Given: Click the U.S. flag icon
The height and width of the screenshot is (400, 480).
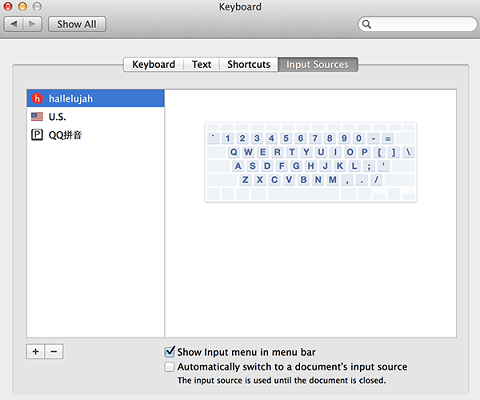Looking at the screenshot, I should [x=37, y=116].
